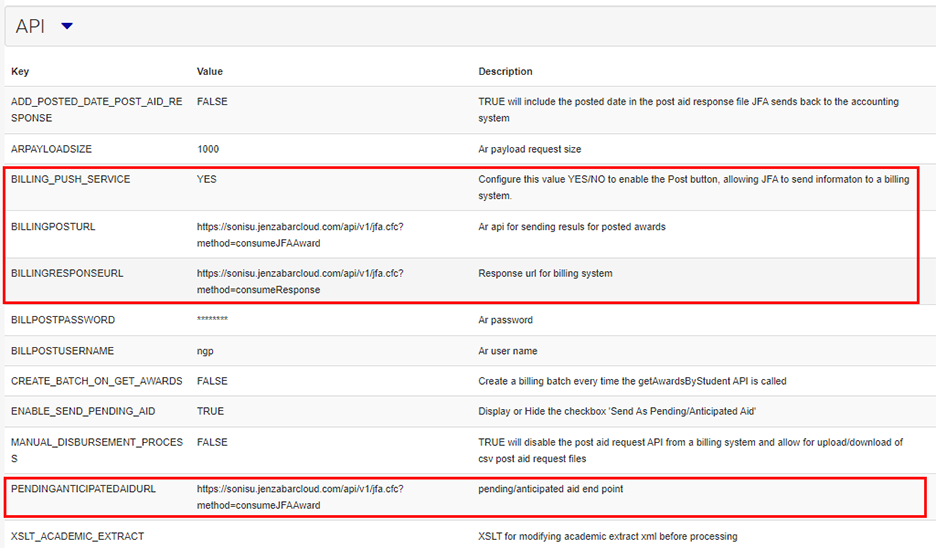Collapse the API section arrow
The image size is (936, 548).
[67, 26]
